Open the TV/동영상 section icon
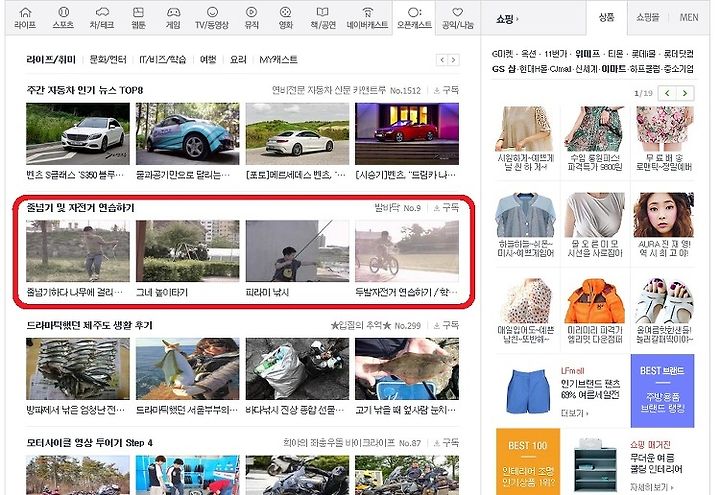 click(212, 17)
